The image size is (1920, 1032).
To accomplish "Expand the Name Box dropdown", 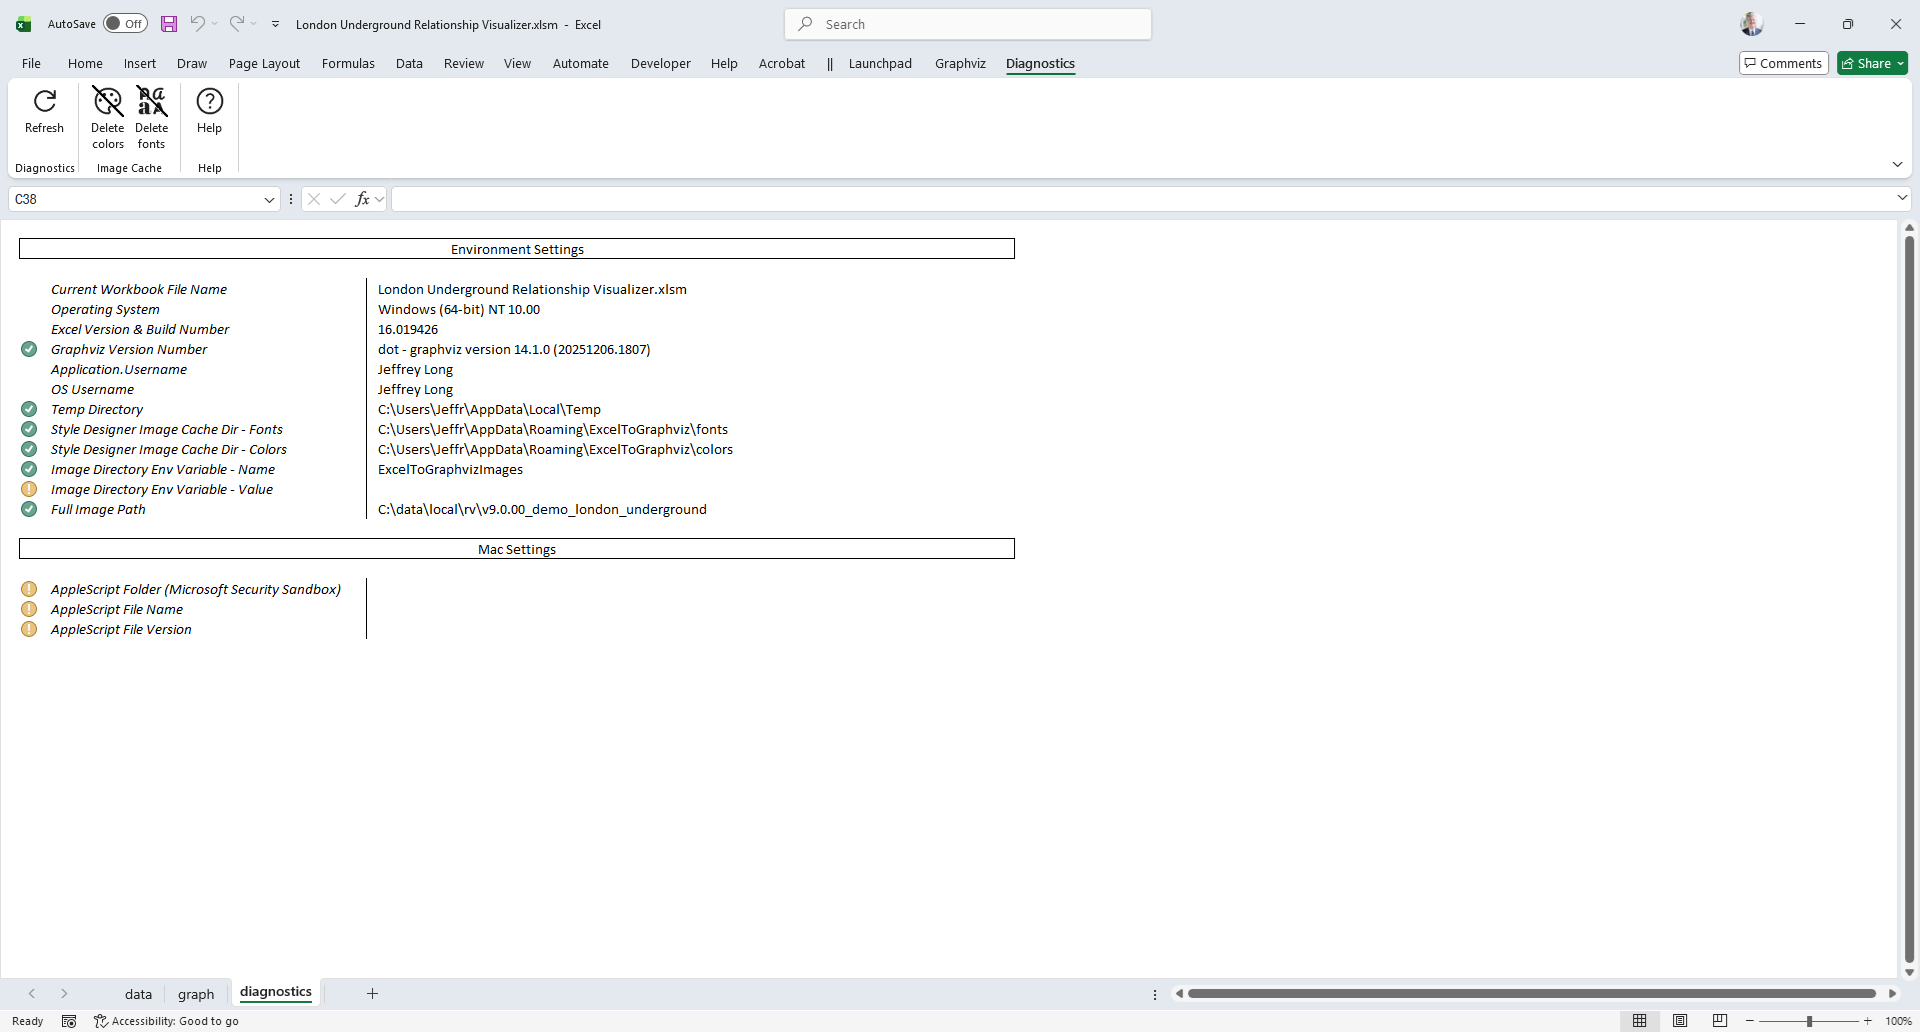I will pos(269,200).
